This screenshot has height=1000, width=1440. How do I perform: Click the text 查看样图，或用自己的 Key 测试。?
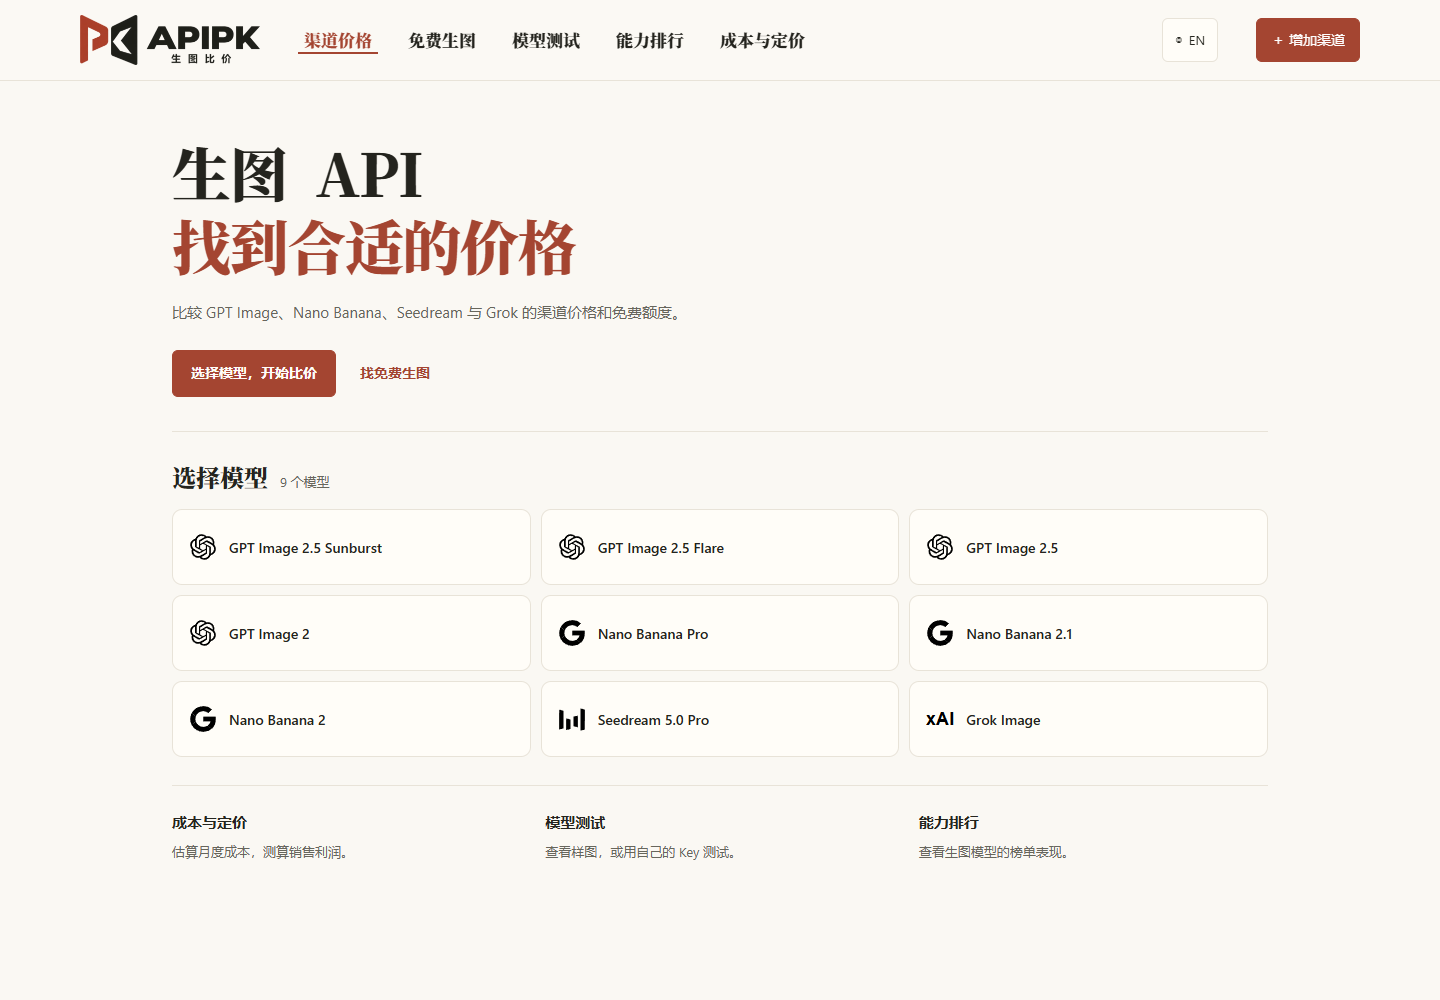click(x=641, y=853)
